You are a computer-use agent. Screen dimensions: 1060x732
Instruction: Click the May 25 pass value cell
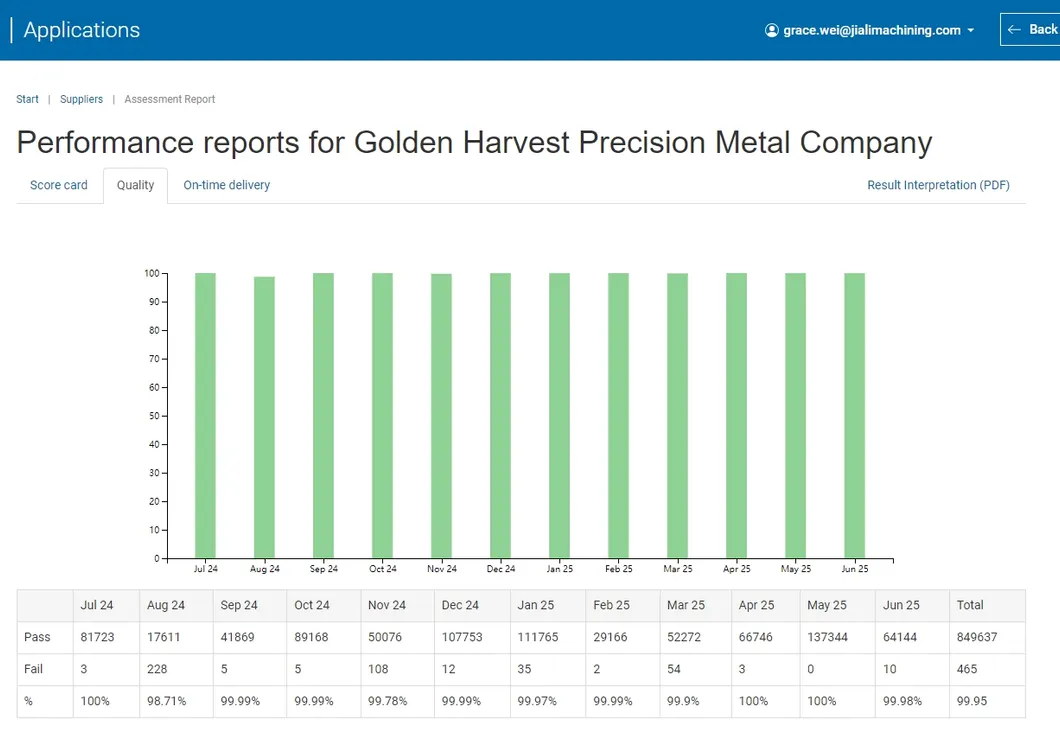pyautogui.click(x=827, y=637)
